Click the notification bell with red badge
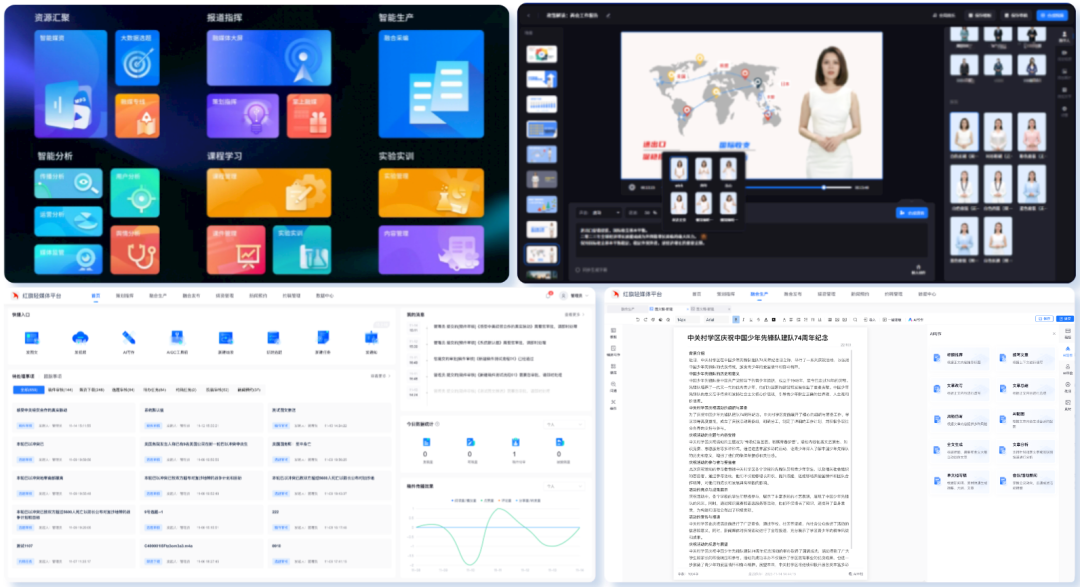Screen dimensions: 1080x587 click(x=549, y=296)
